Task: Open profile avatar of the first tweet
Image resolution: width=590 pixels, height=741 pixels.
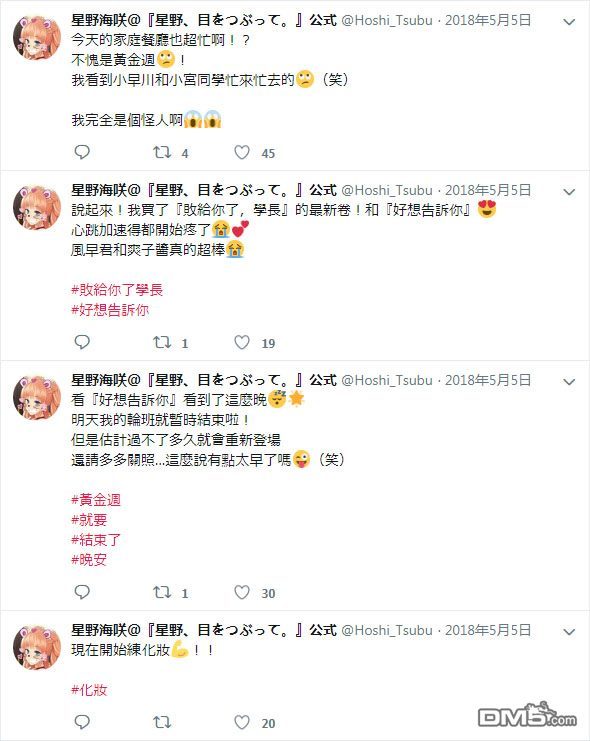Action: (37, 38)
